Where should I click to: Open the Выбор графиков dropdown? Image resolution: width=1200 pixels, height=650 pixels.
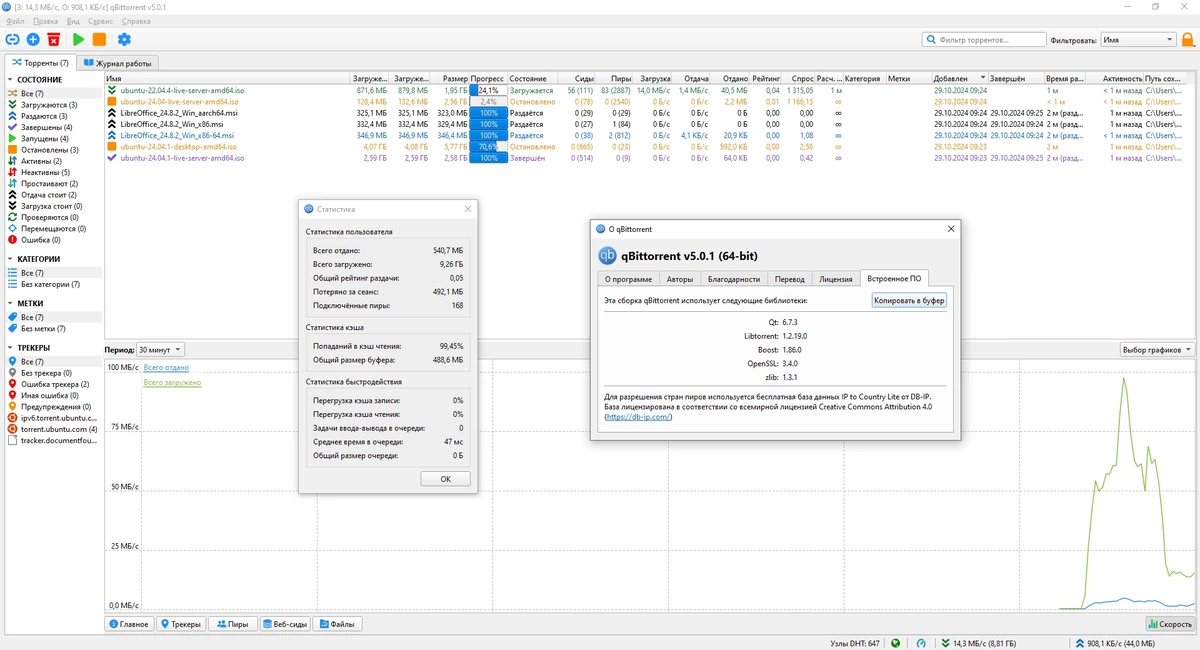click(1157, 350)
